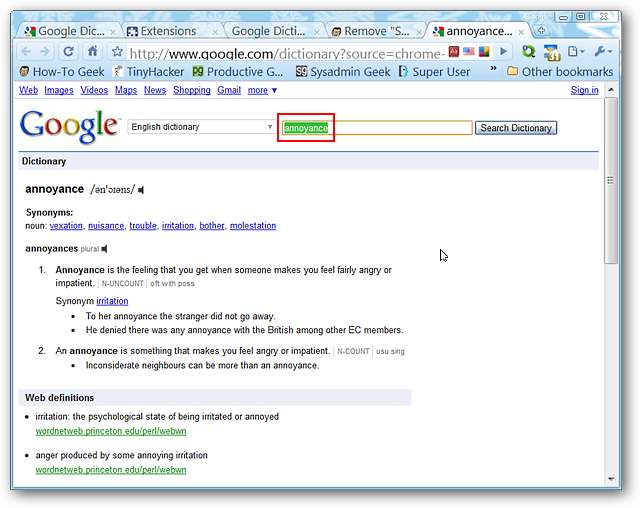Screen dimensions: 640x508
Task: Open the bother synonym link
Action: coord(212,226)
